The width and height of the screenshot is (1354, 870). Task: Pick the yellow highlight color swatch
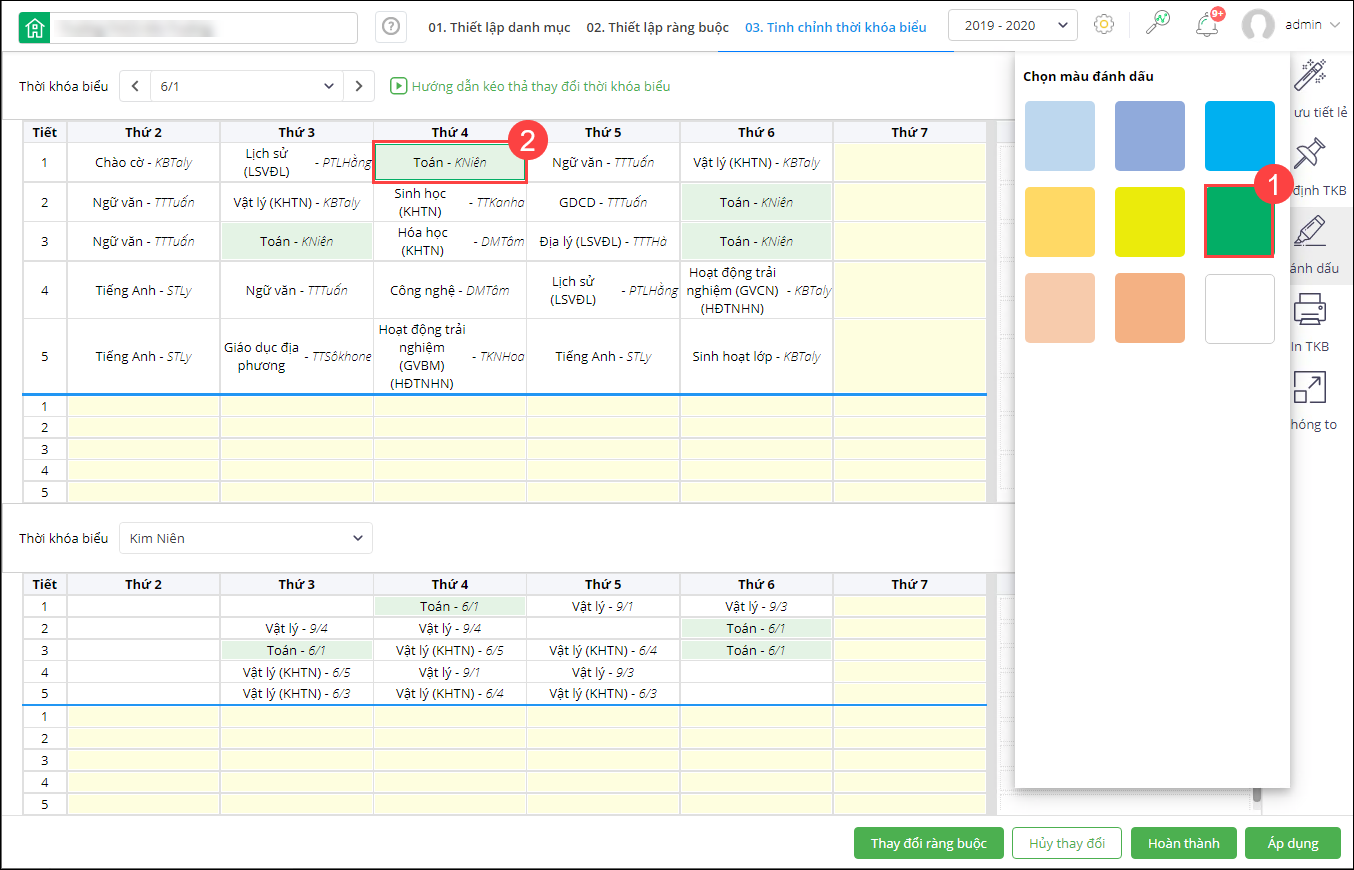(x=1150, y=222)
